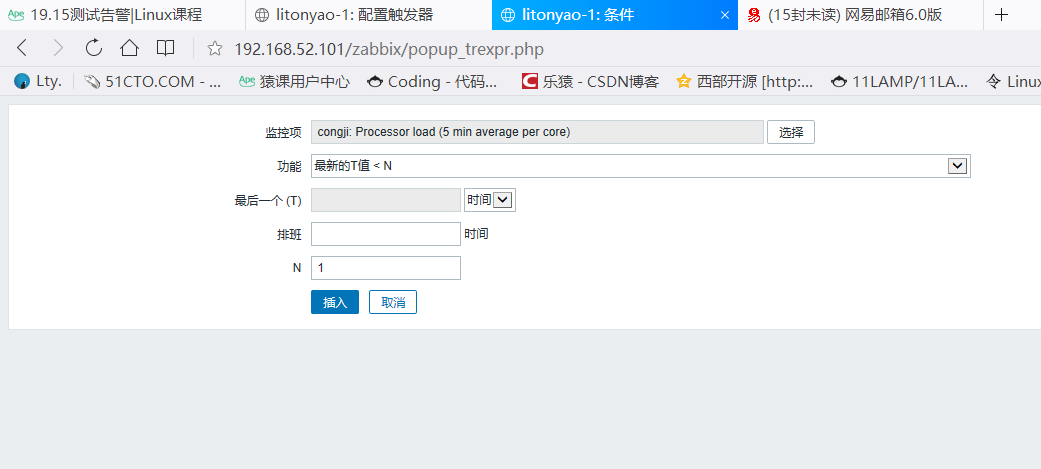Reload the current page

pyautogui.click(x=94, y=48)
